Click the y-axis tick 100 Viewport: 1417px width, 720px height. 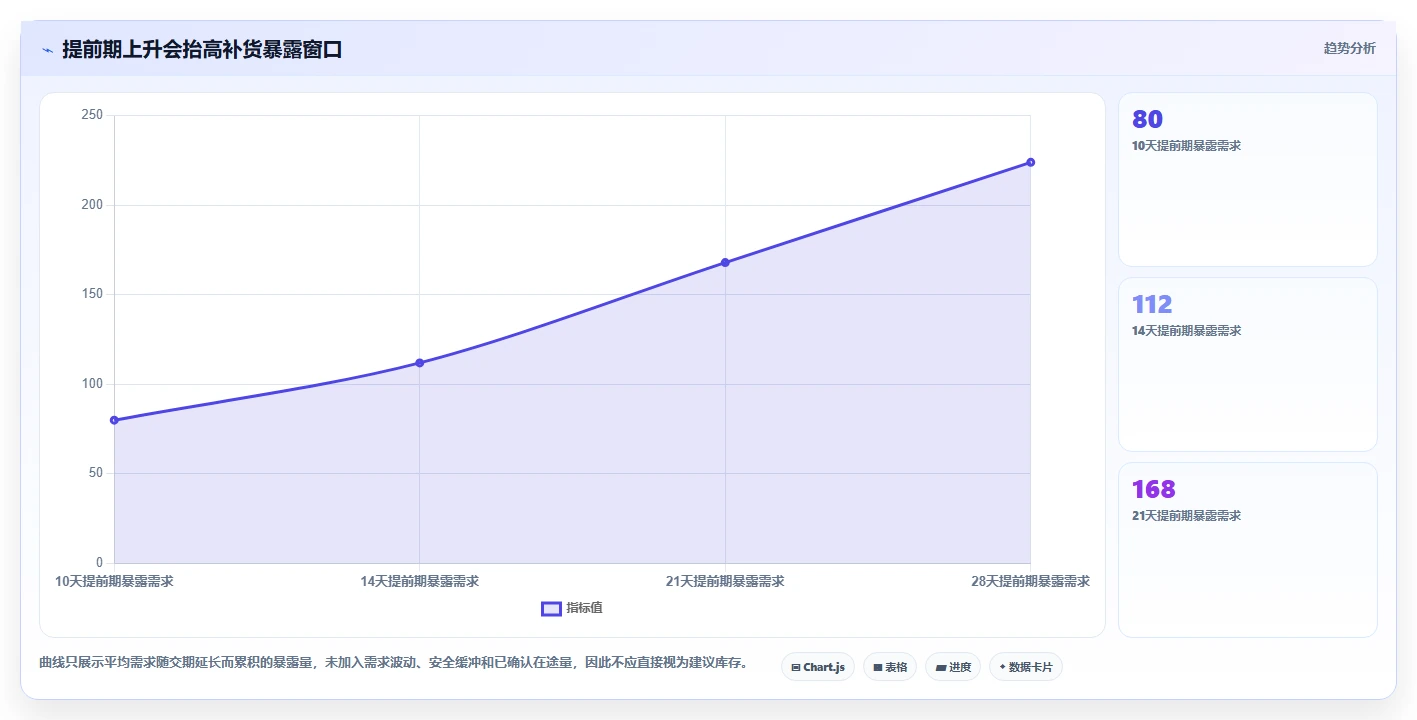pos(92,384)
